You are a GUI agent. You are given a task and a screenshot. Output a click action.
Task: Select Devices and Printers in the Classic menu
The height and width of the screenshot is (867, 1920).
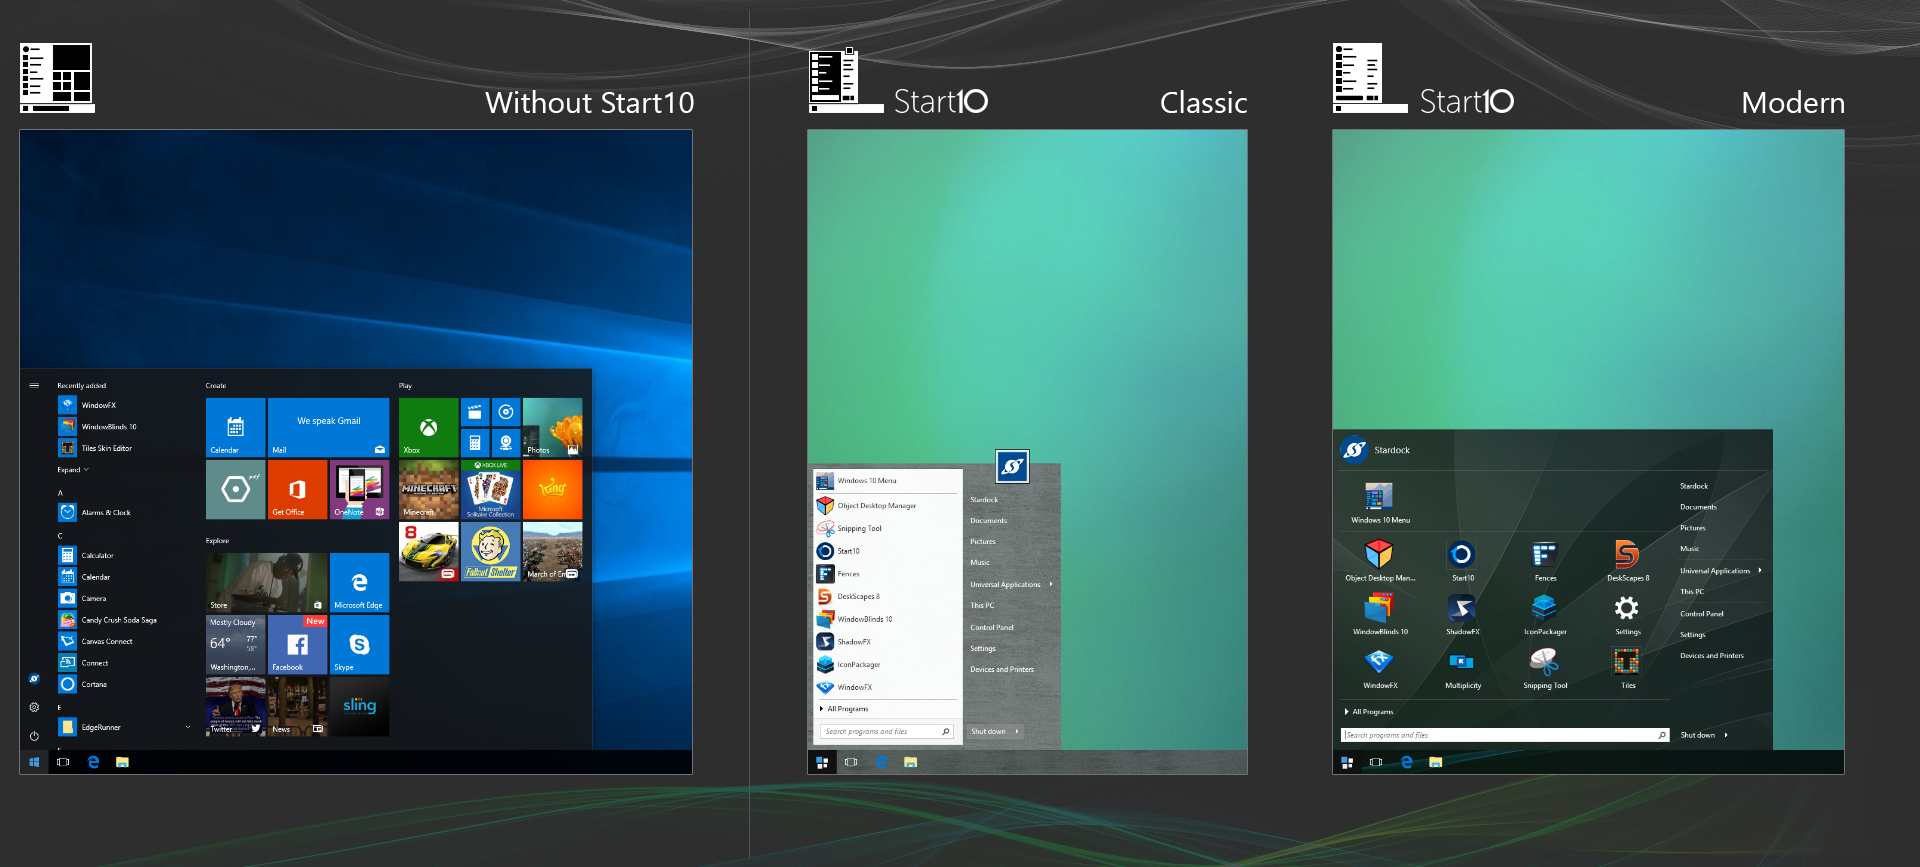pyautogui.click(x=1002, y=670)
